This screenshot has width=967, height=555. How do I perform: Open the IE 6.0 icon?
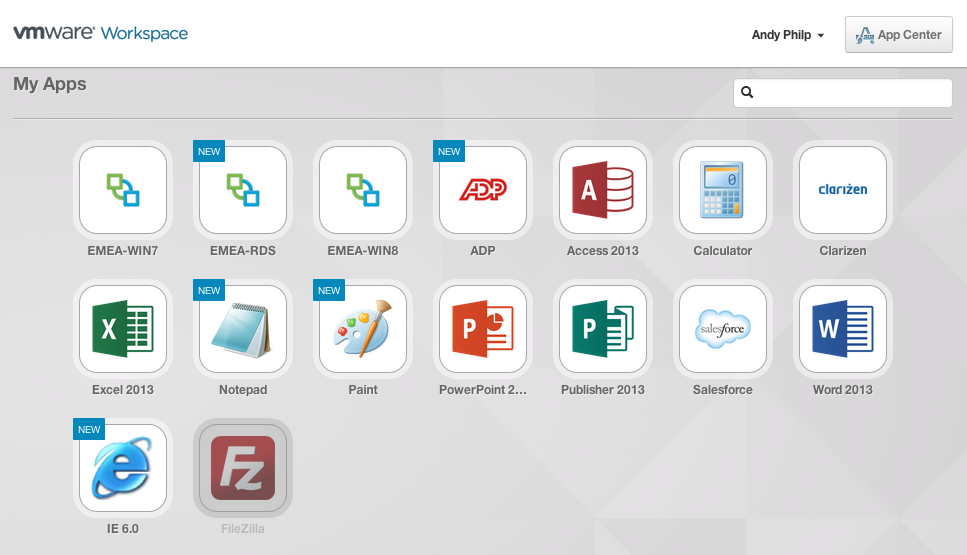(x=123, y=468)
